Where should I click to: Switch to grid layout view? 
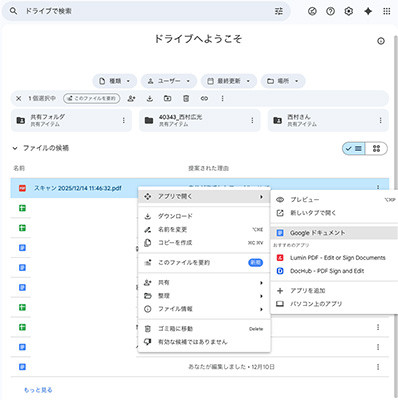[376, 148]
